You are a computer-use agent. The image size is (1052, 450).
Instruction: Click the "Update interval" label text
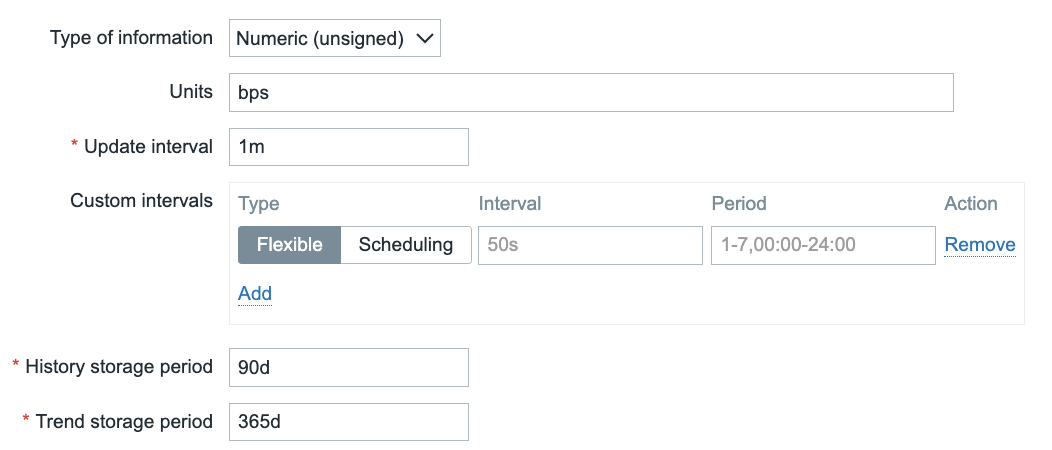[x=148, y=147]
